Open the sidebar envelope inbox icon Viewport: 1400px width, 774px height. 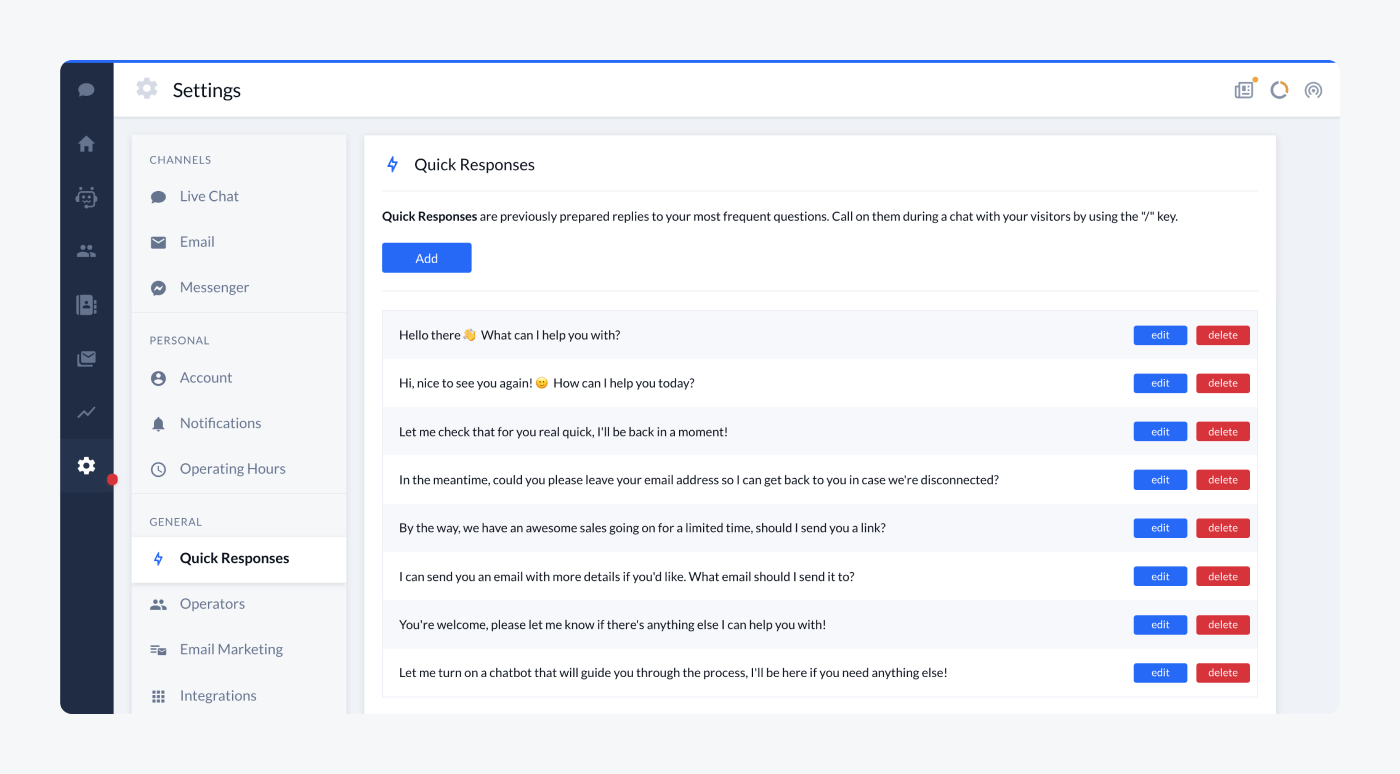(x=86, y=357)
